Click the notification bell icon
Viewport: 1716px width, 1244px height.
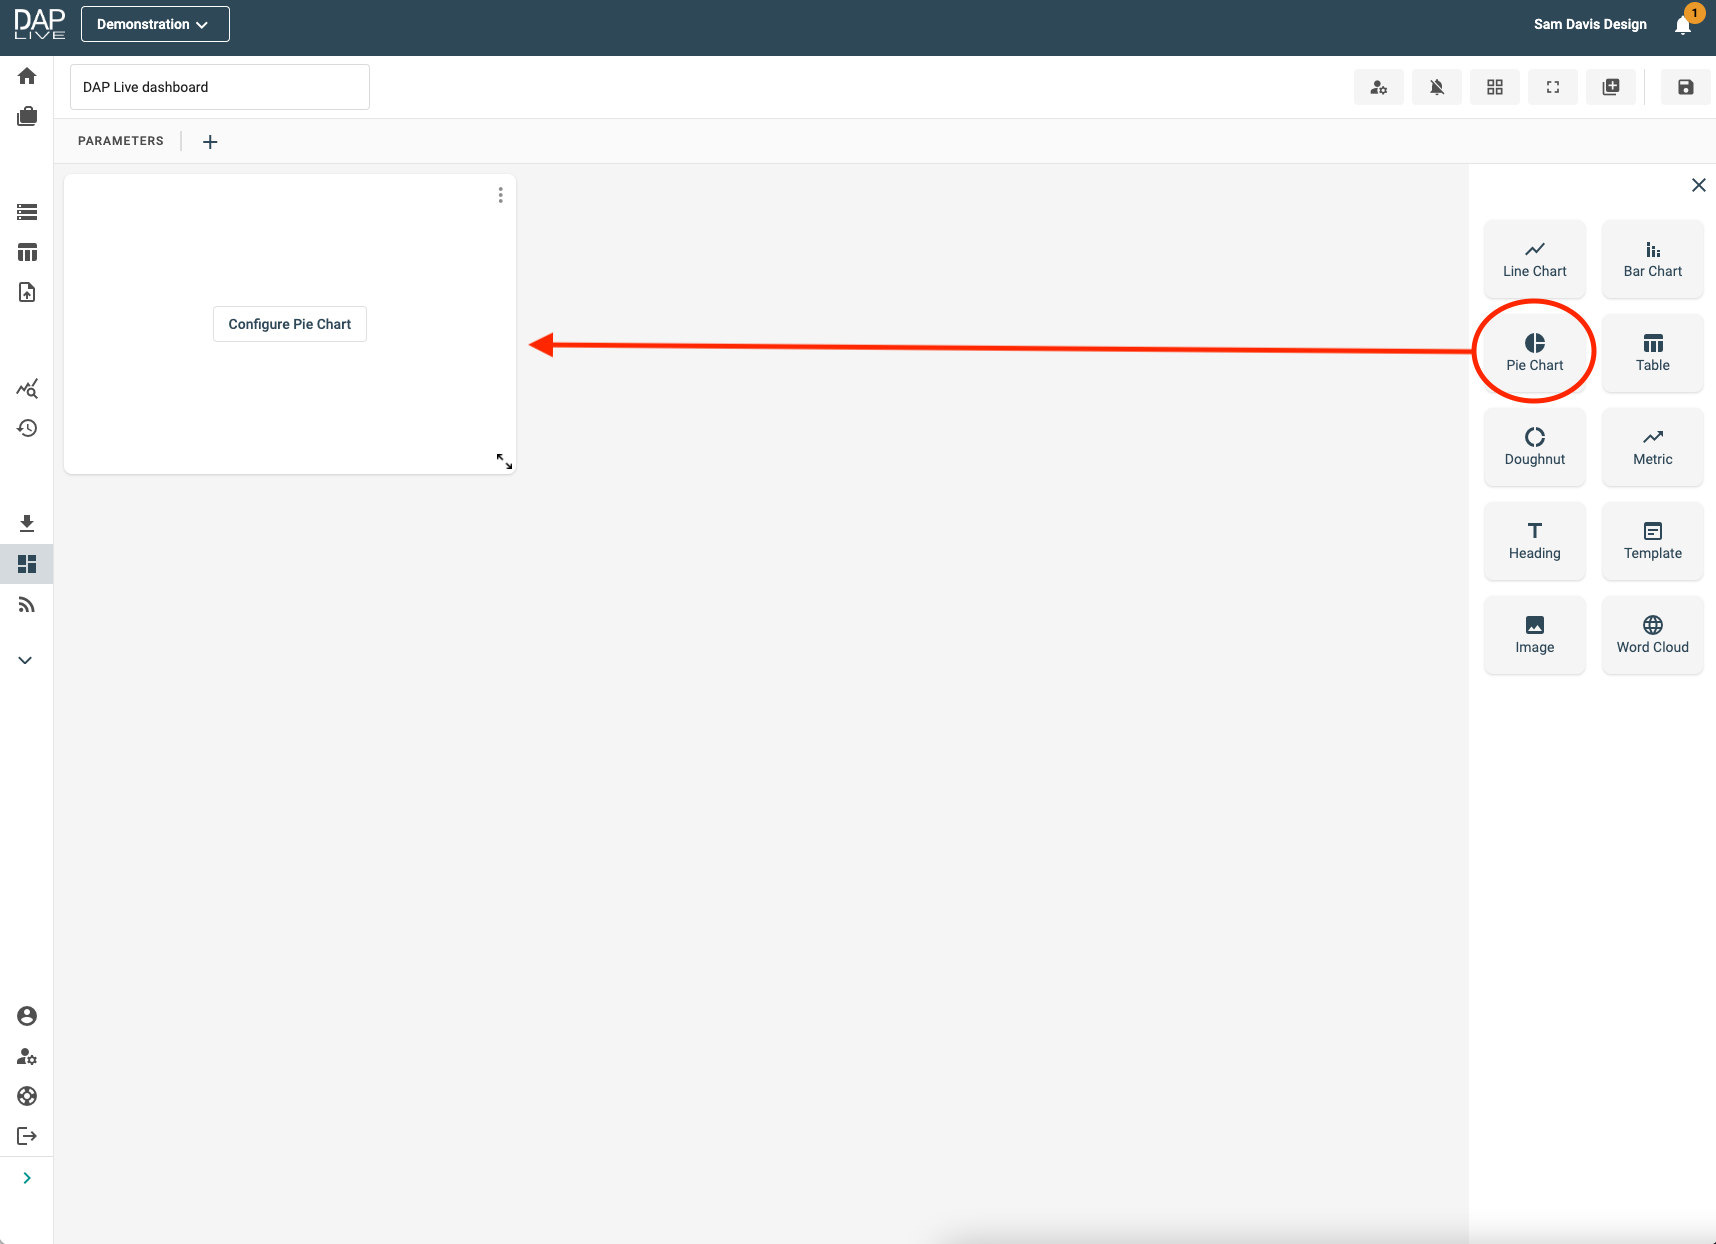[x=1683, y=25]
